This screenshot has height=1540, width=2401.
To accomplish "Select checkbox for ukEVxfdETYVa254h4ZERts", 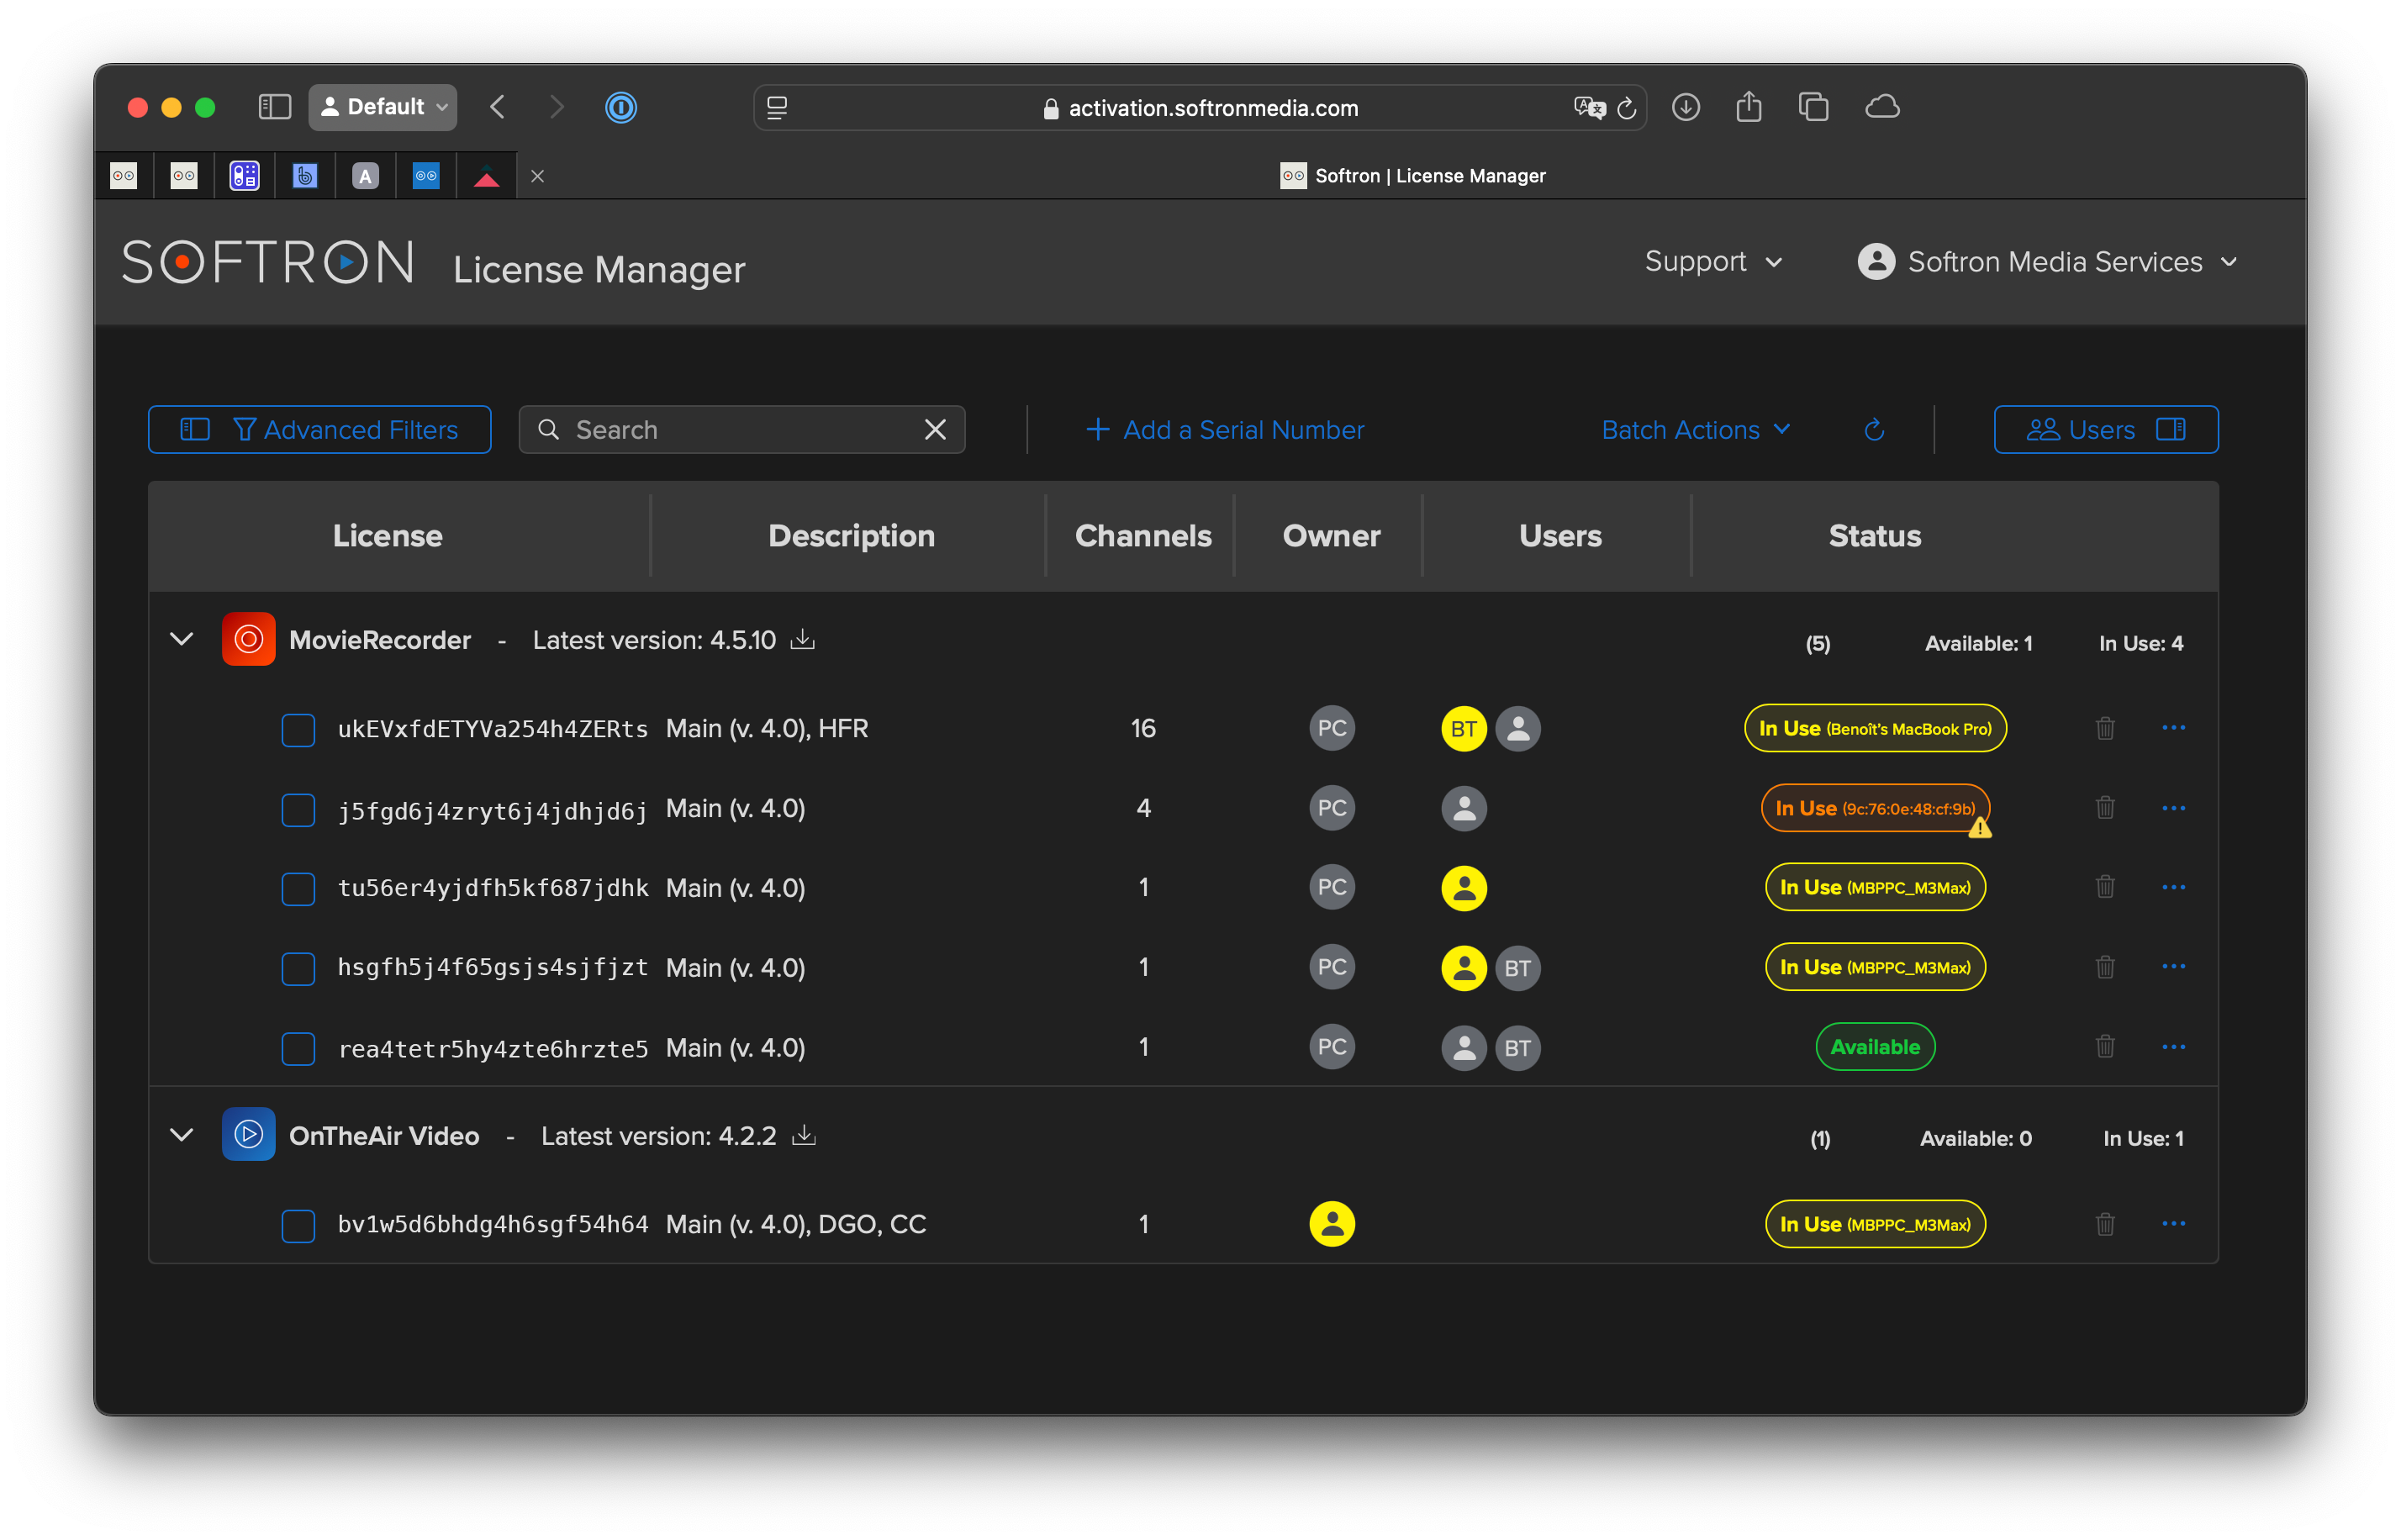I will [298, 729].
